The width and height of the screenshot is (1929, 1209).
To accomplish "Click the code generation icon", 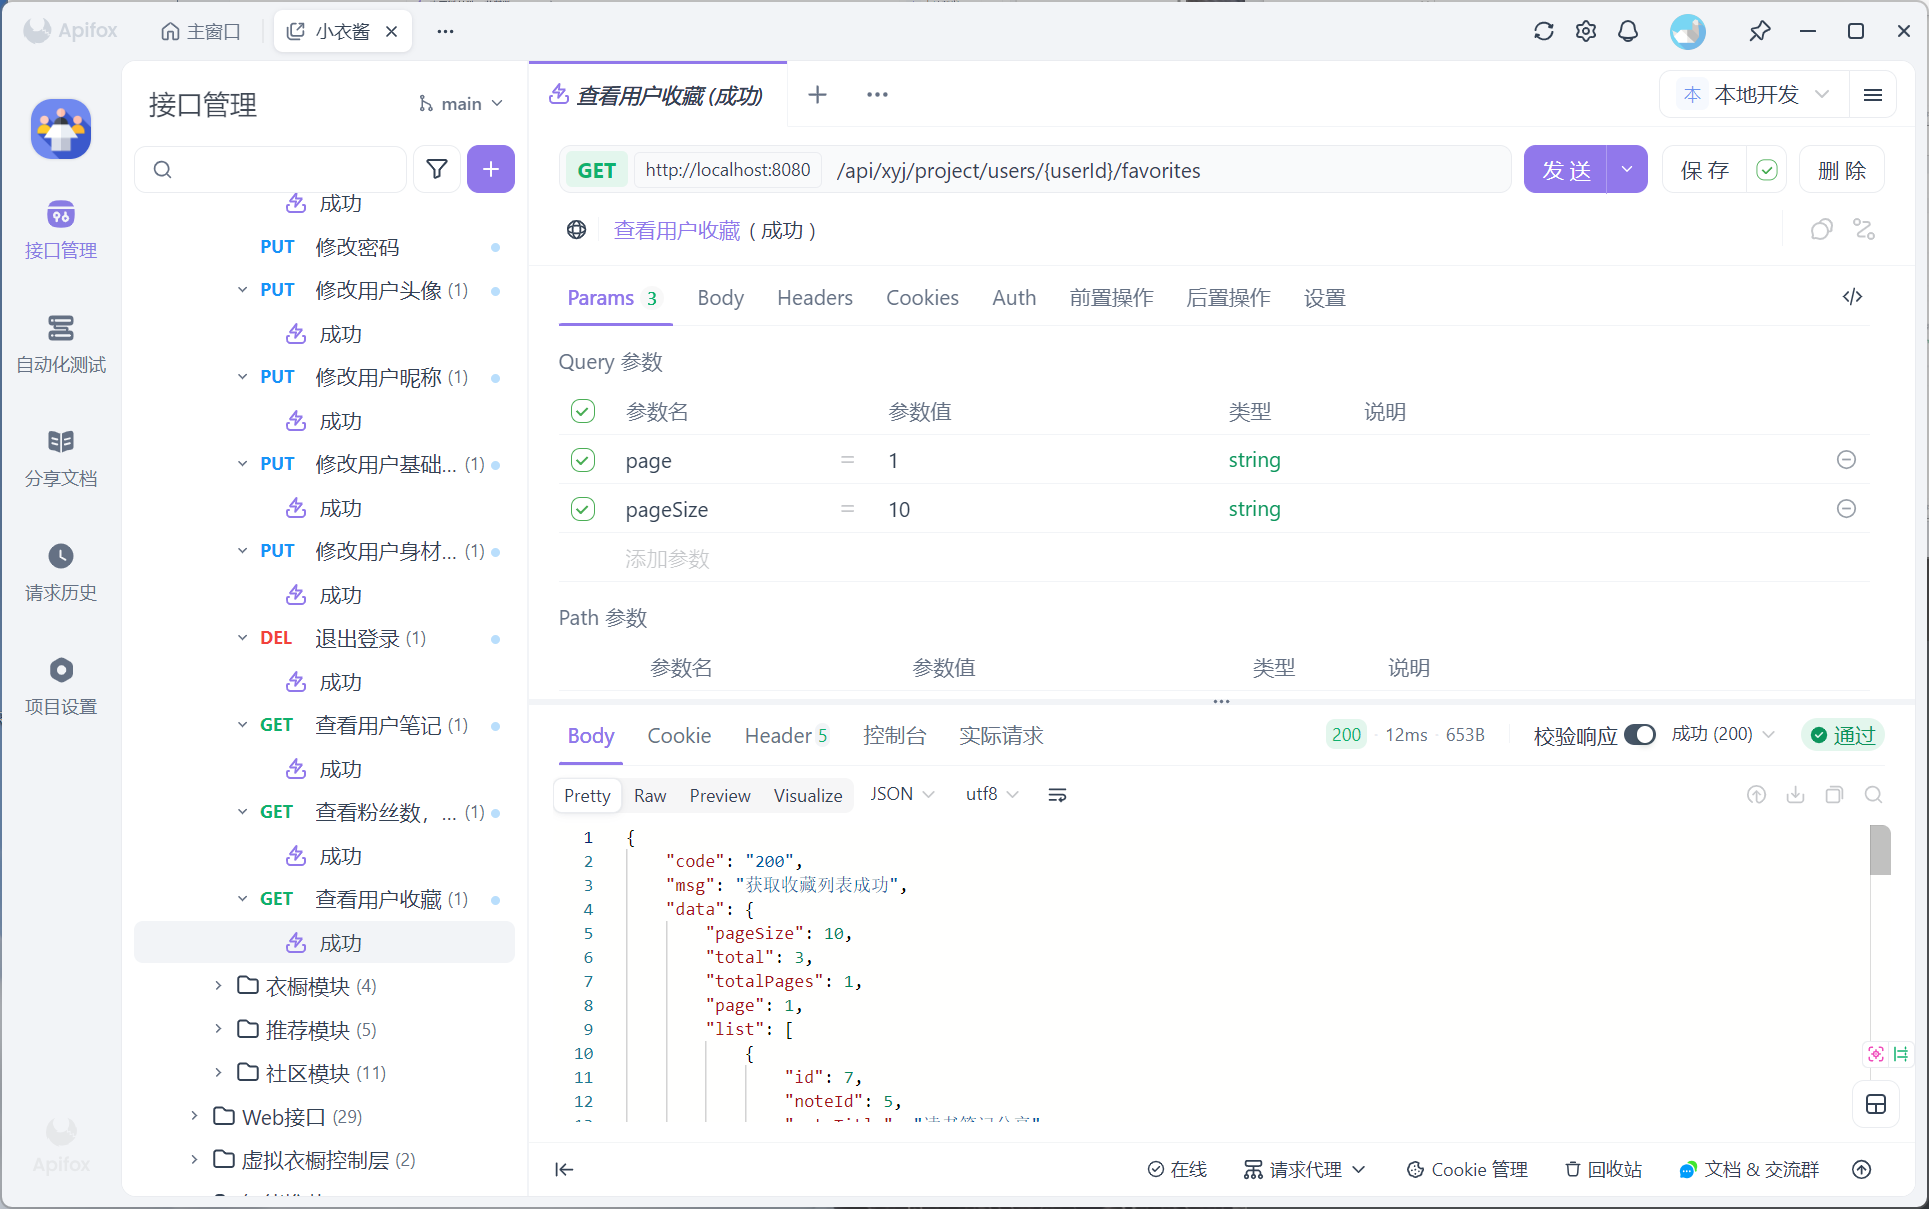I will click(1852, 297).
